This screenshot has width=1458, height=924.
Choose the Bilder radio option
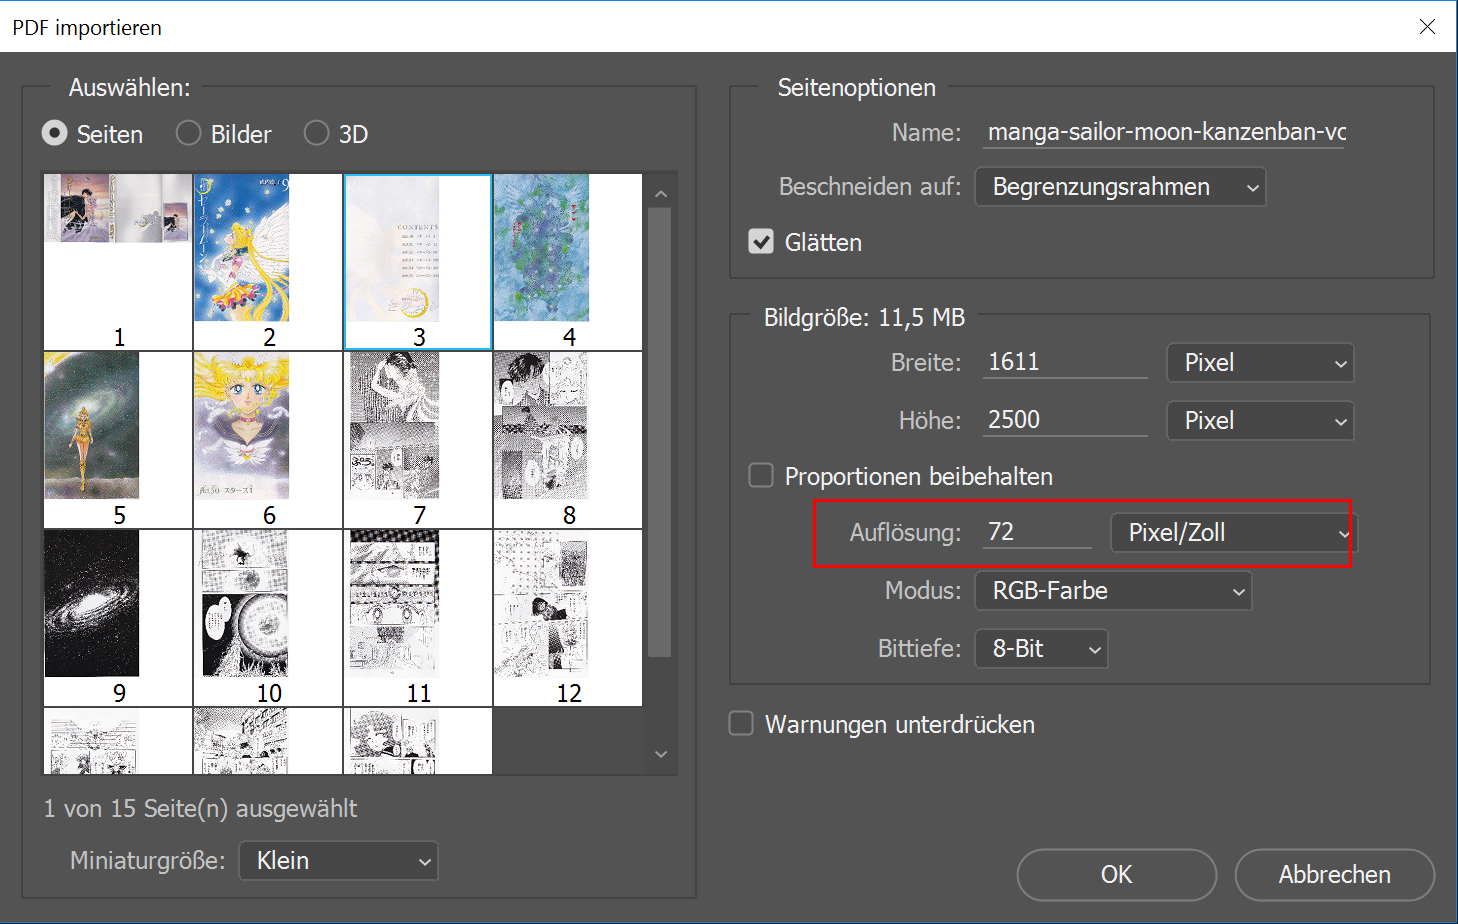coord(188,133)
